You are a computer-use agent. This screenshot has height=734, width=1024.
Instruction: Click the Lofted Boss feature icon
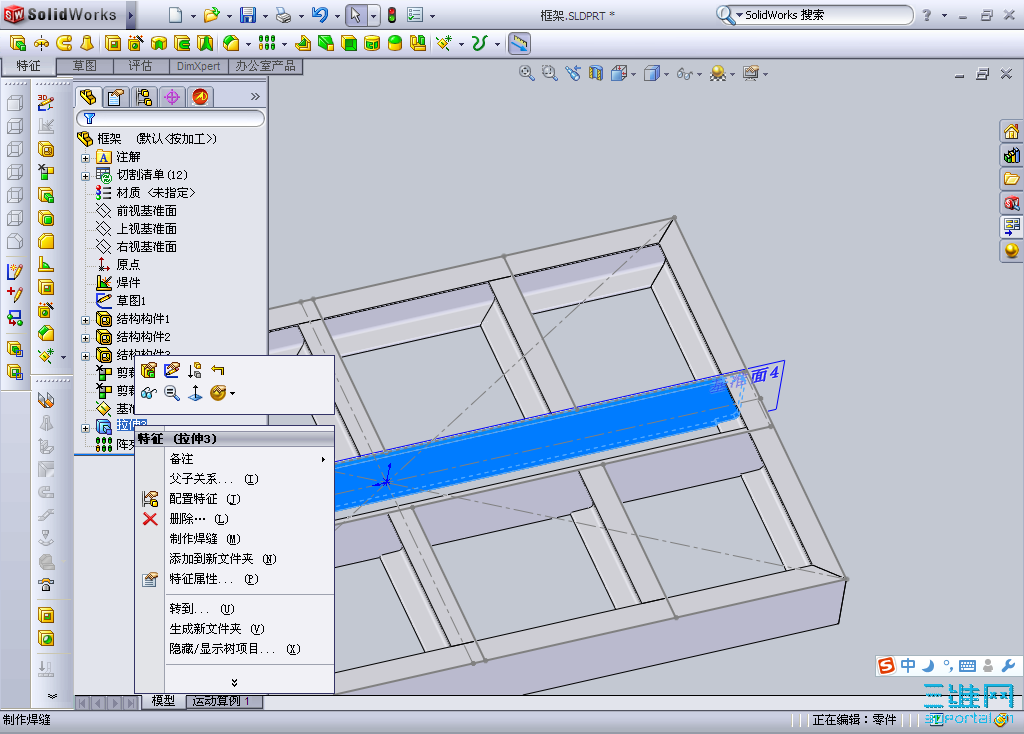tap(86, 43)
